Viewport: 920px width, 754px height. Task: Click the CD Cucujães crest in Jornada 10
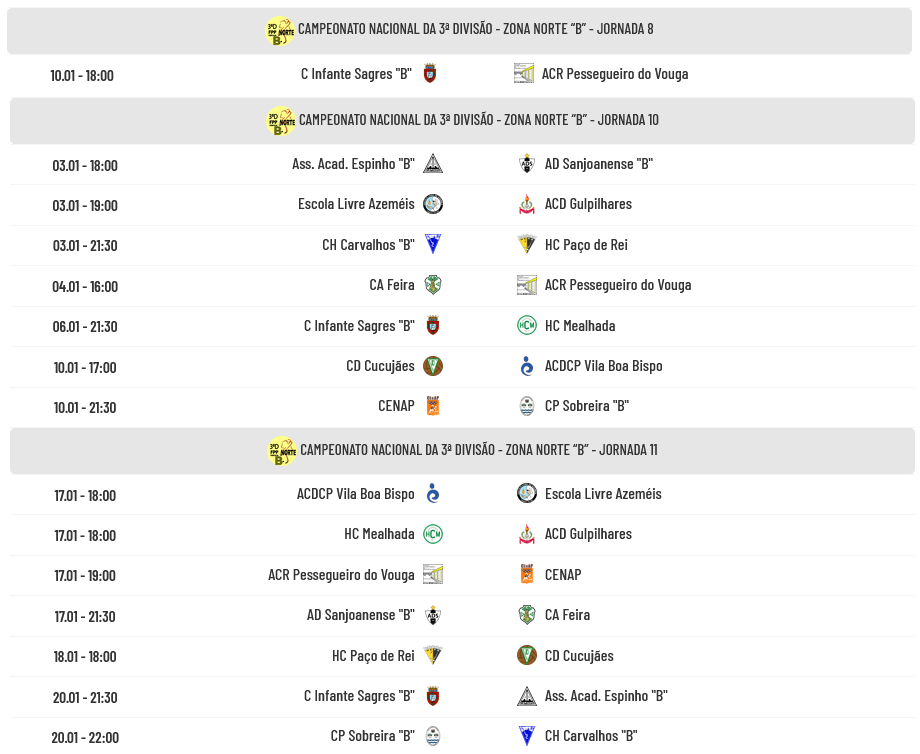(433, 366)
